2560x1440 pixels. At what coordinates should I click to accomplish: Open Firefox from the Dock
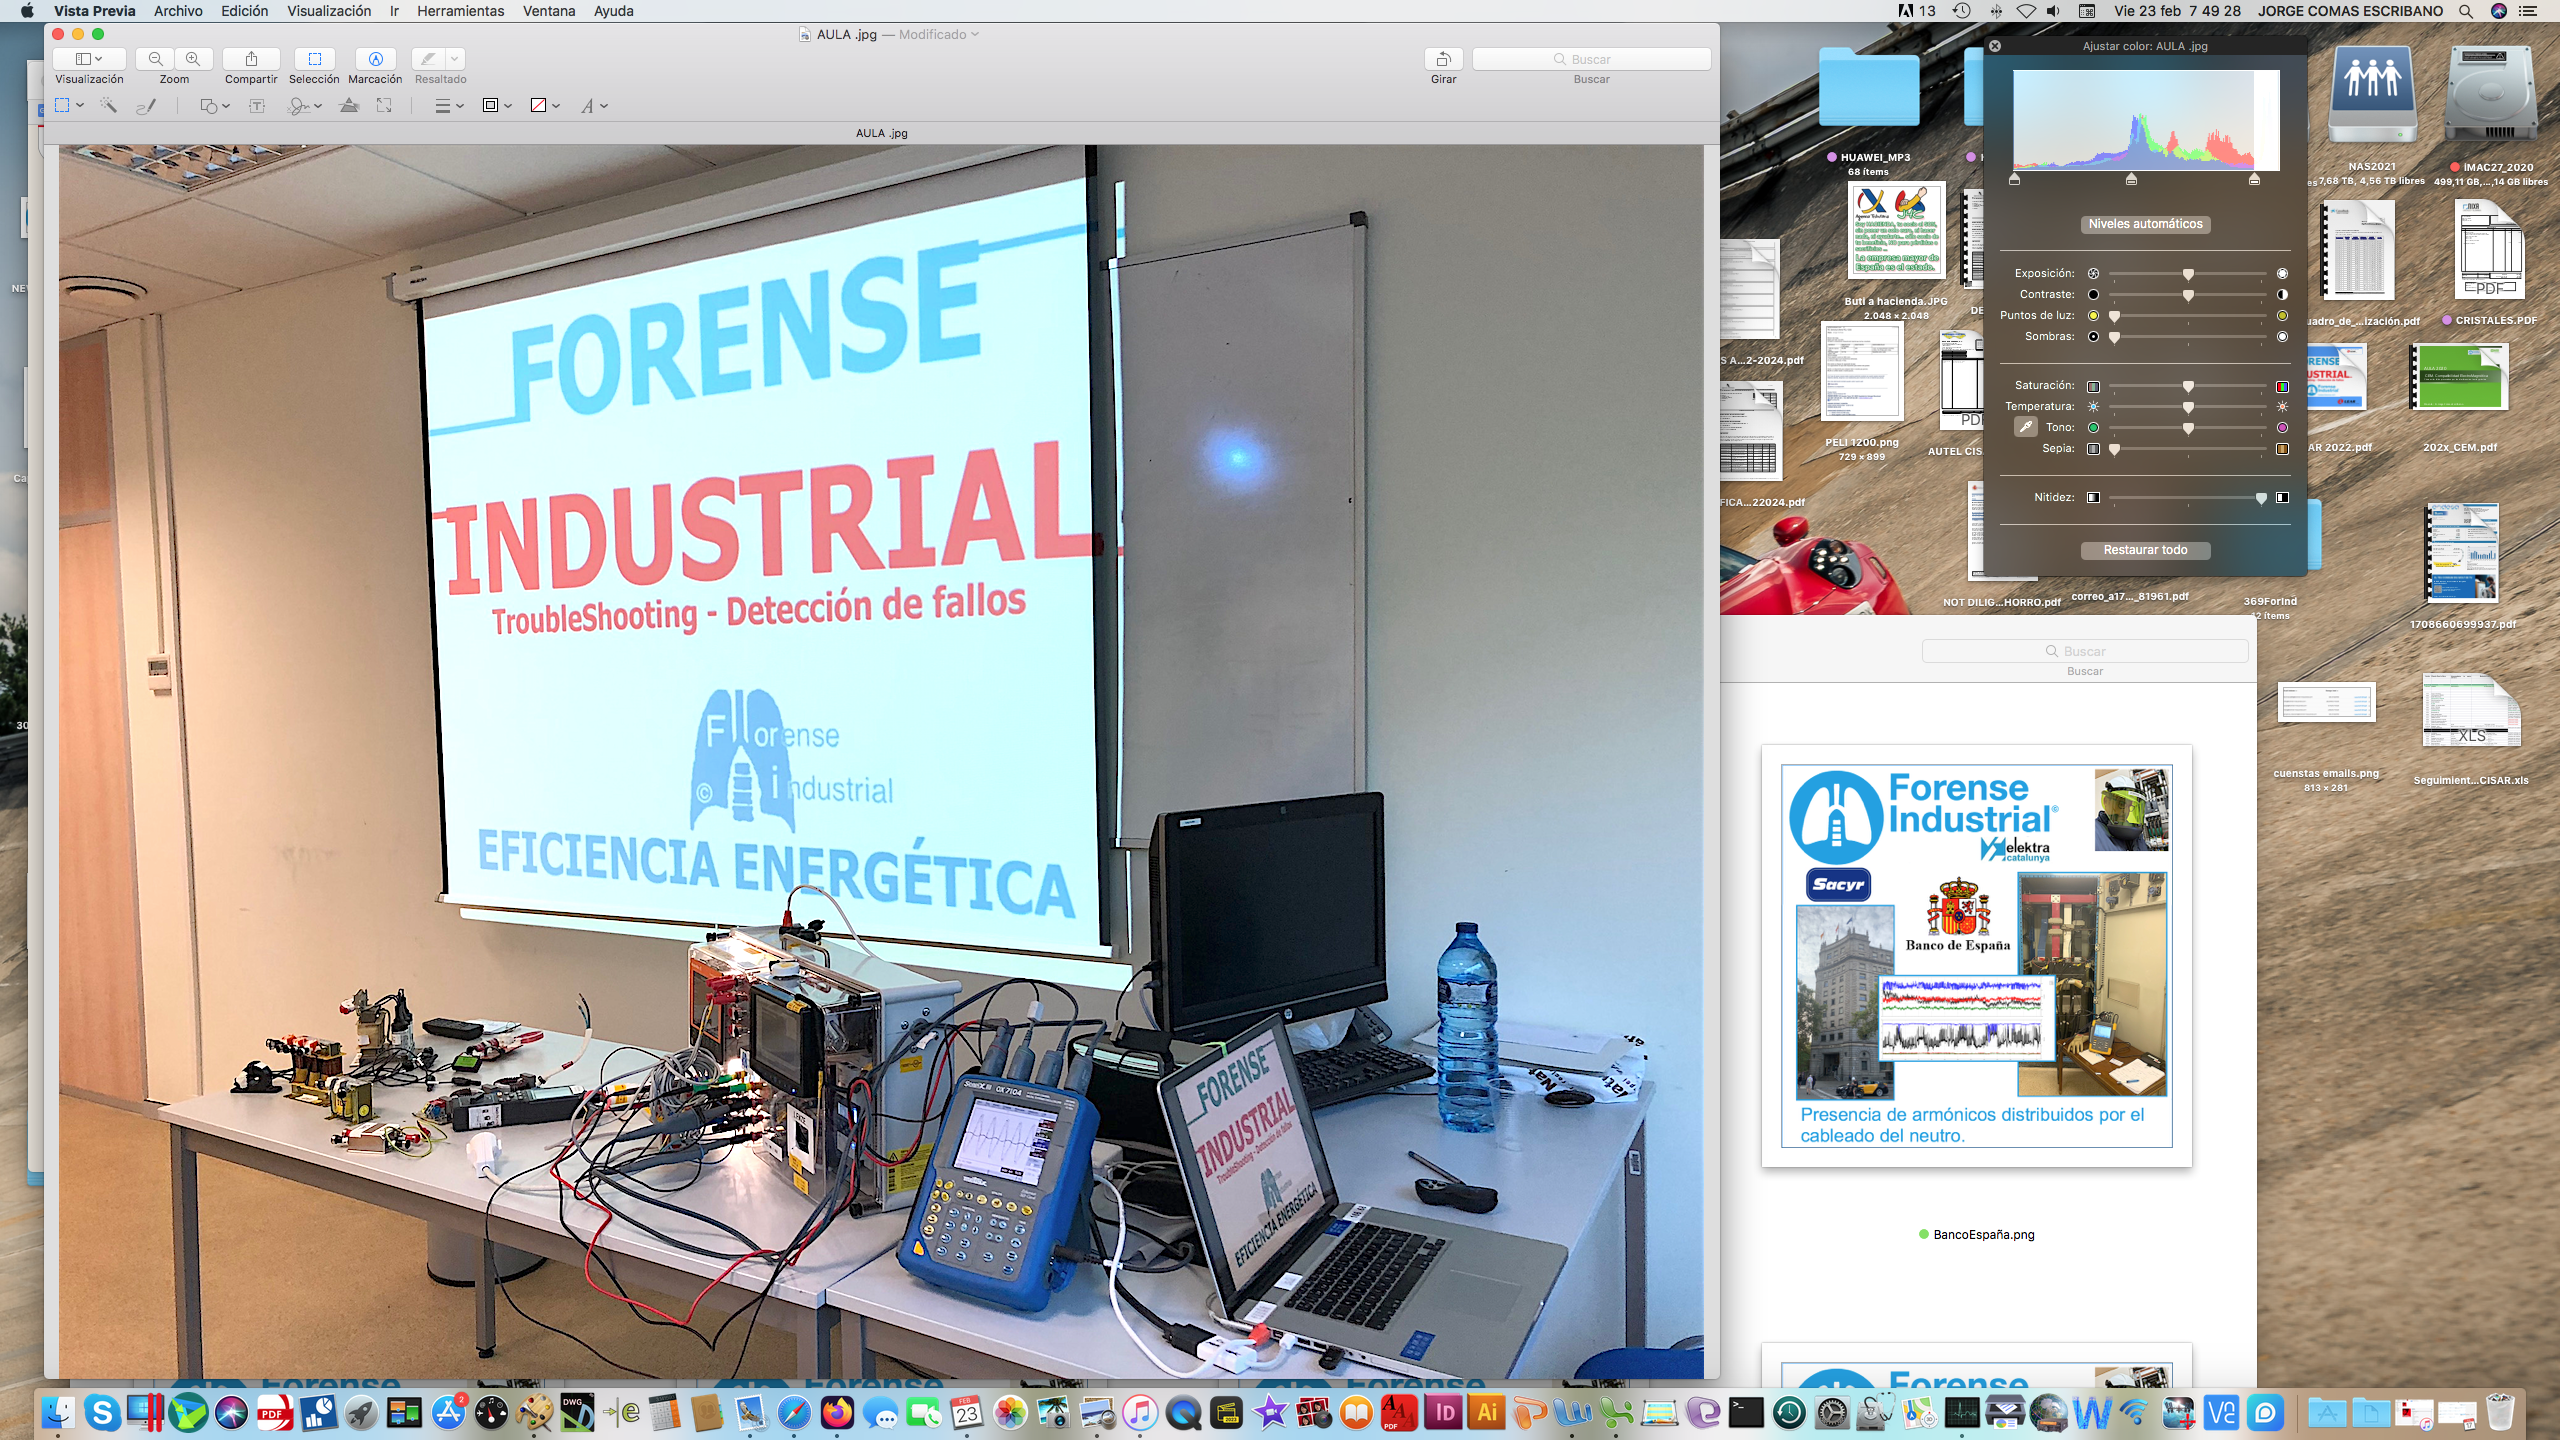pos(837,1413)
